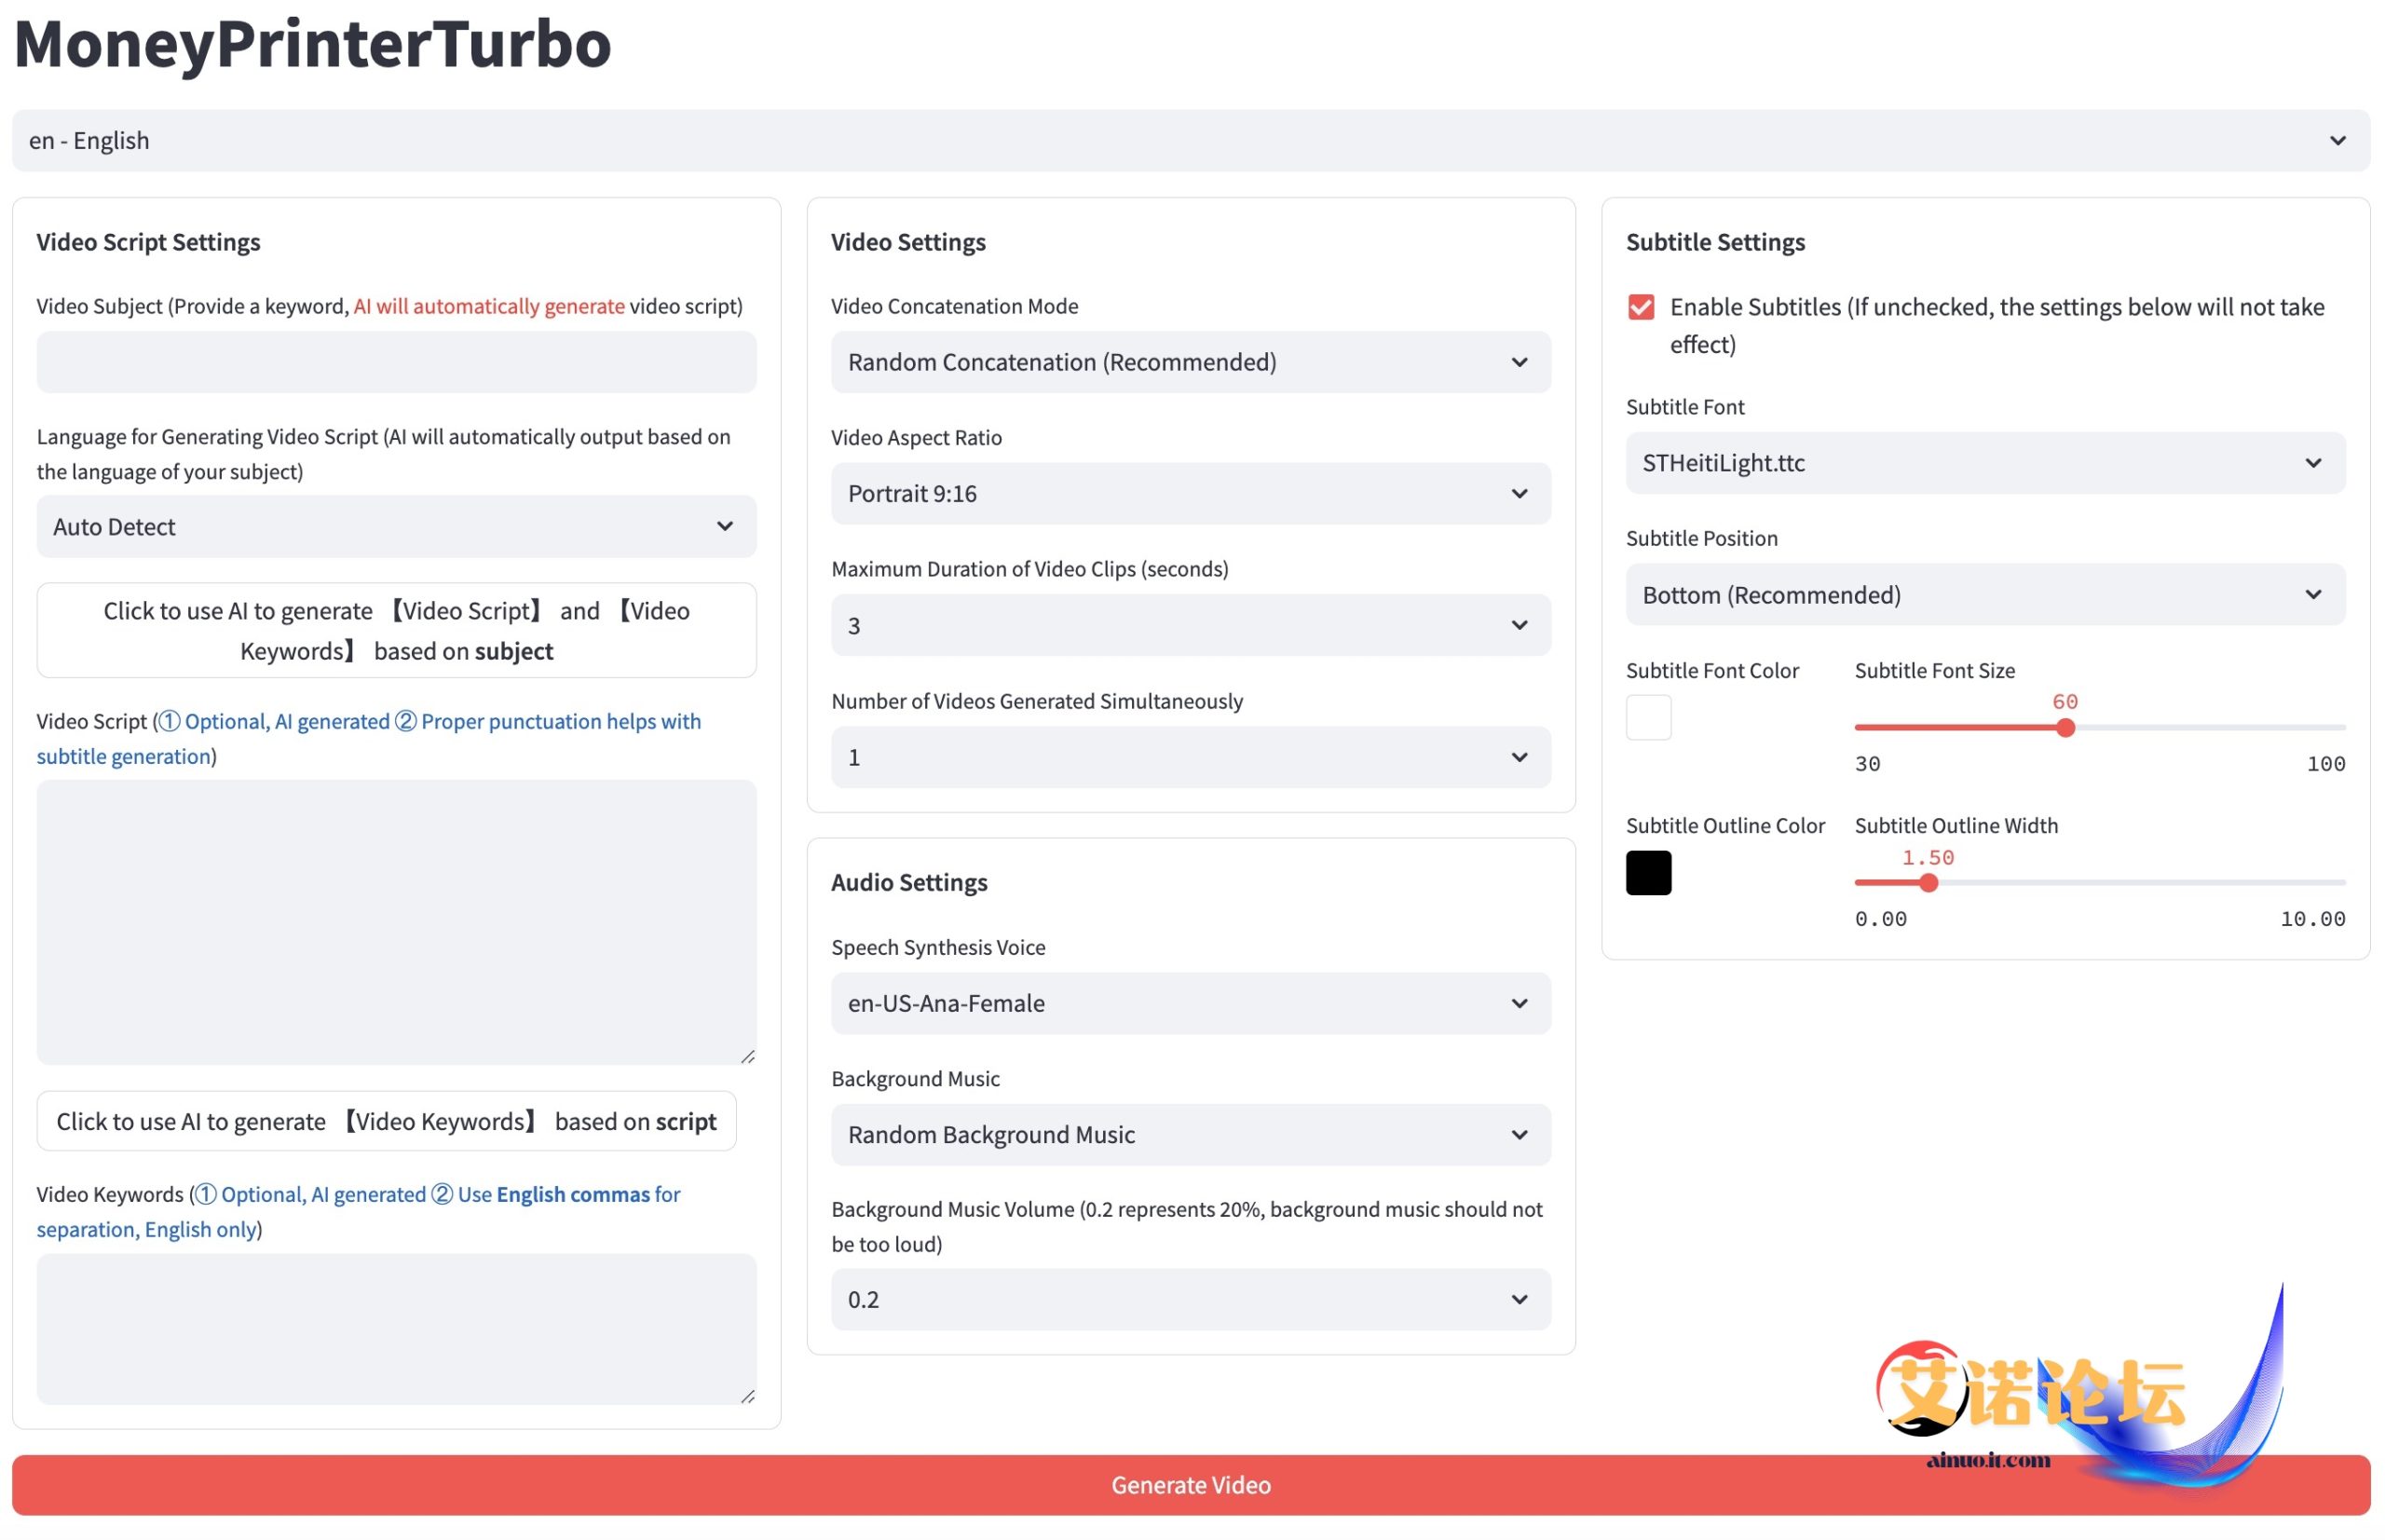Screen dimensions: 2385x1540
Task: Open the Background Music dropdown
Action: (1191, 1134)
